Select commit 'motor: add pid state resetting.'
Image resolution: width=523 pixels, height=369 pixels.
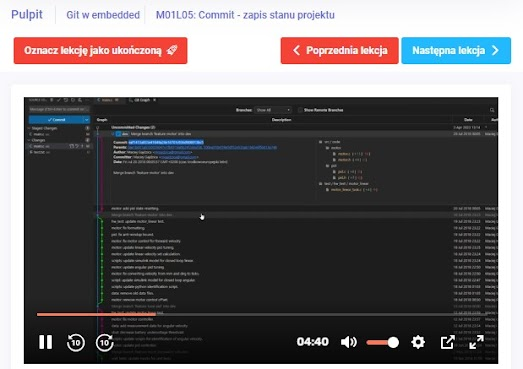(x=295, y=209)
